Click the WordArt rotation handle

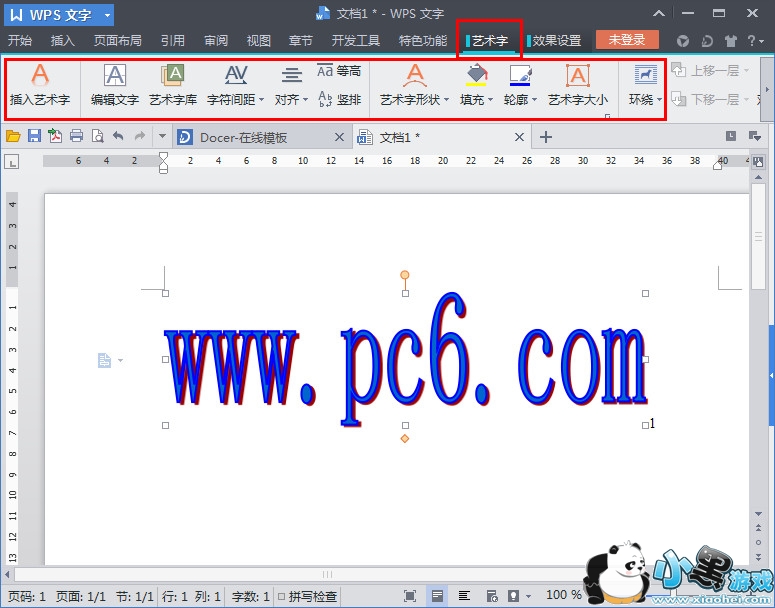pos(405,274)
